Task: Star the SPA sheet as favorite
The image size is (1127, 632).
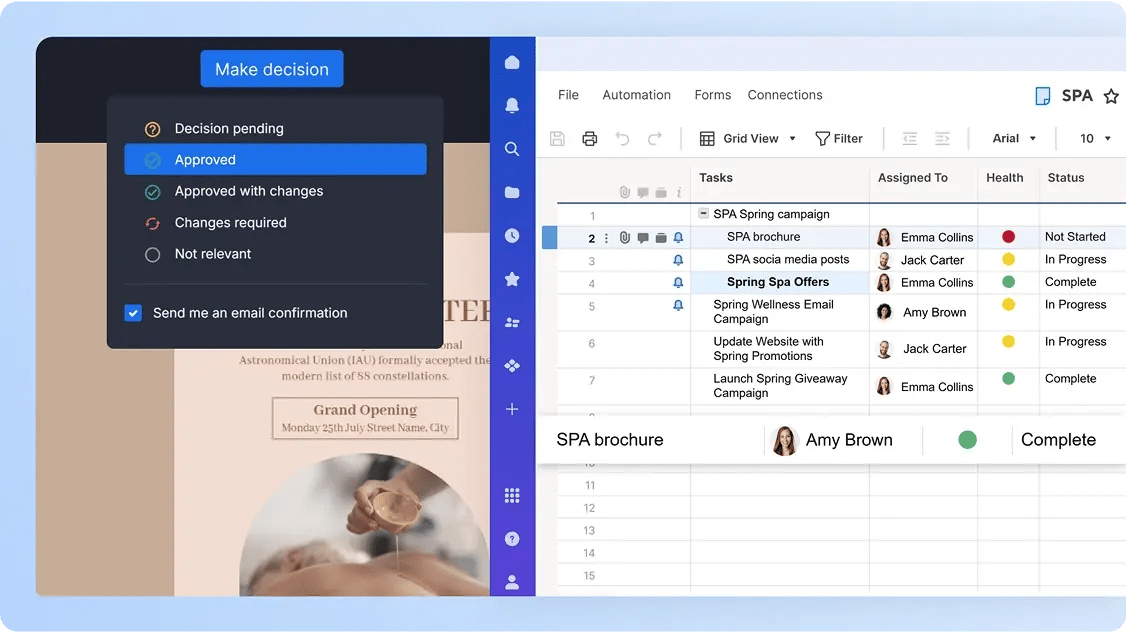Action: click(x=1110, y=96)
